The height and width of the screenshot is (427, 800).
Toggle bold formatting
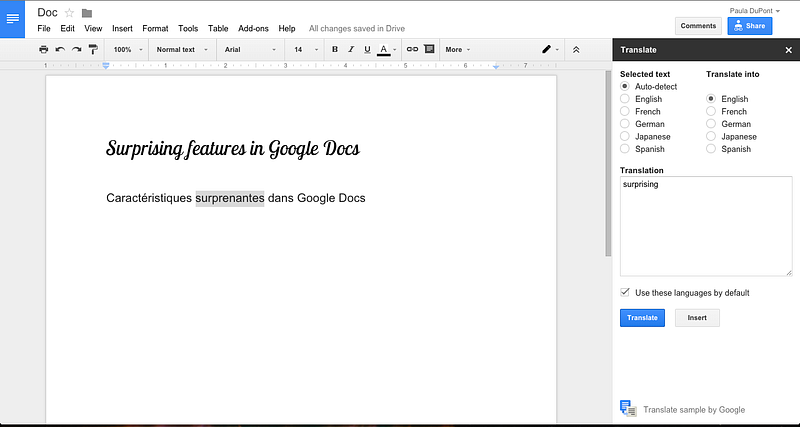click(334, 49)
